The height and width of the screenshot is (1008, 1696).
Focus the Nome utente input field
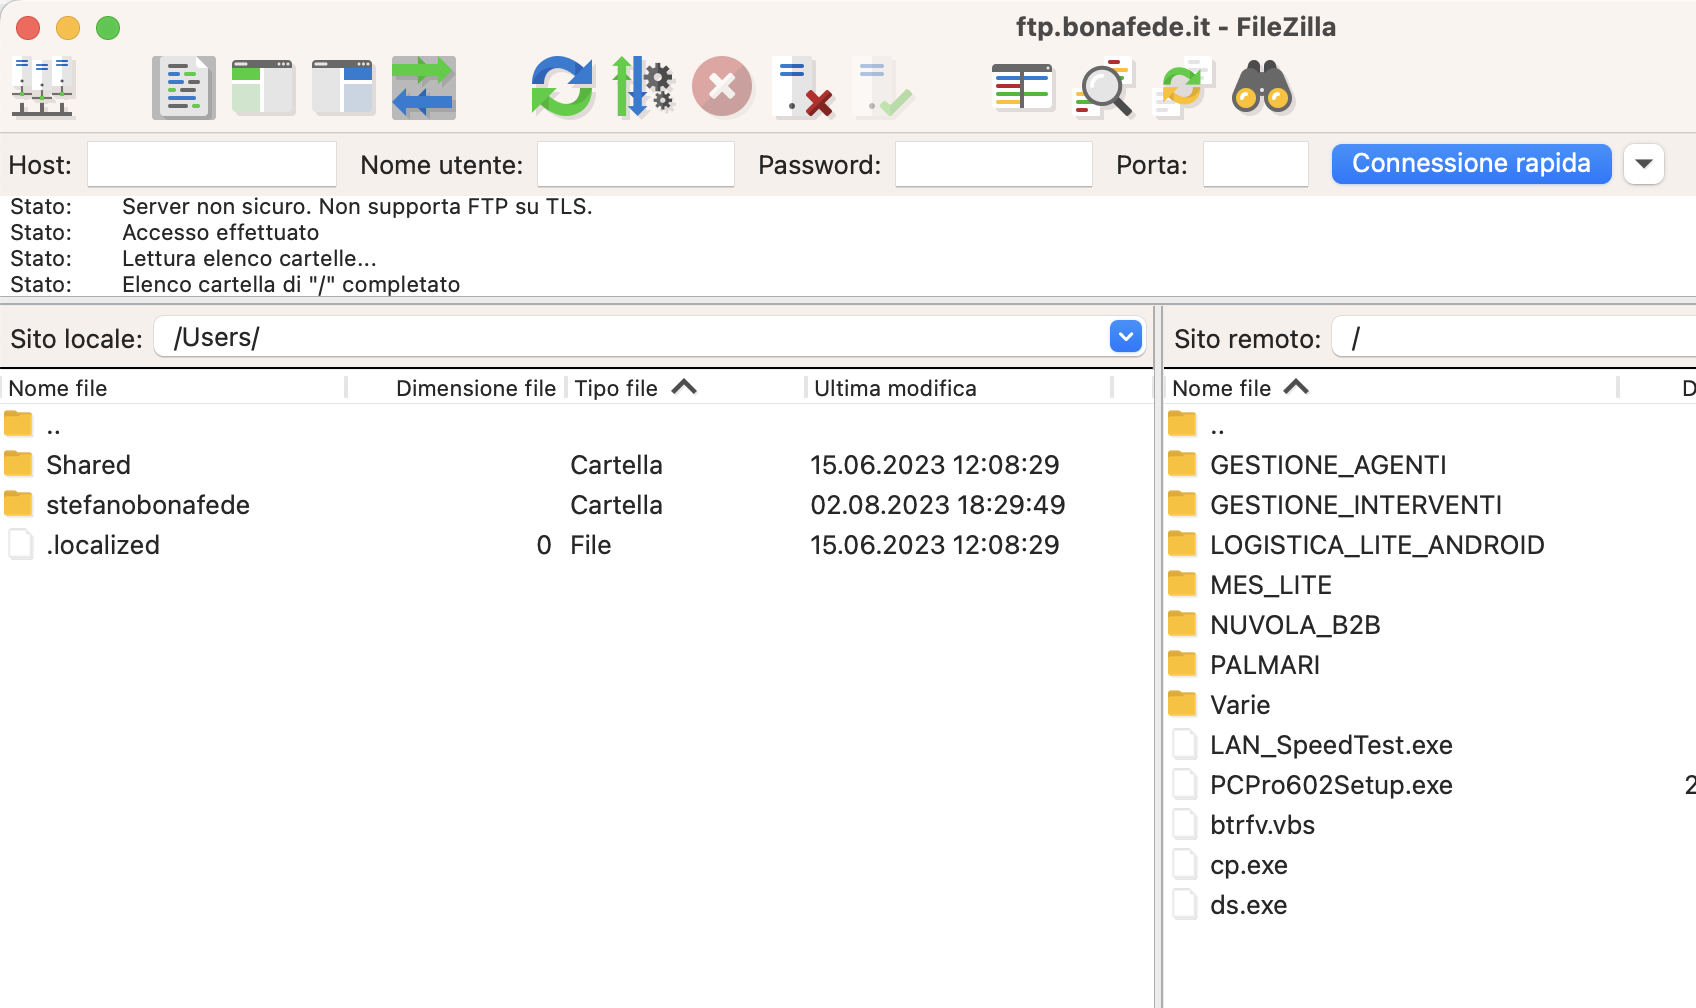636,164
